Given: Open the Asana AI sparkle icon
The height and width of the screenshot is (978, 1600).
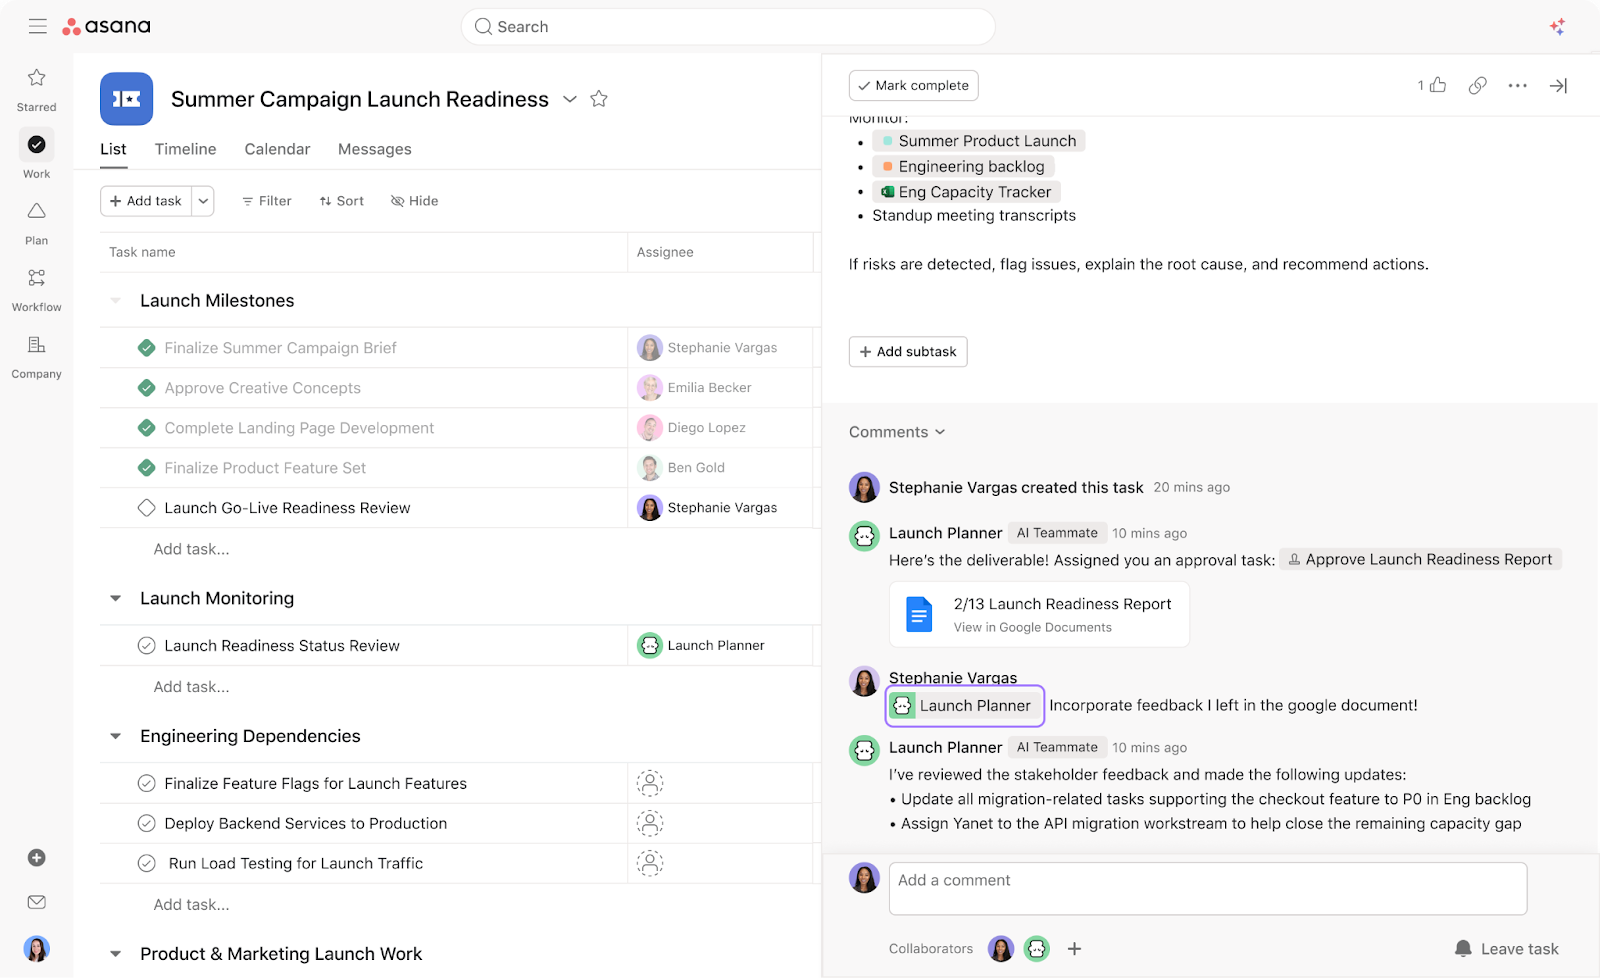Looking at the screenshot, I should 1557,27.
